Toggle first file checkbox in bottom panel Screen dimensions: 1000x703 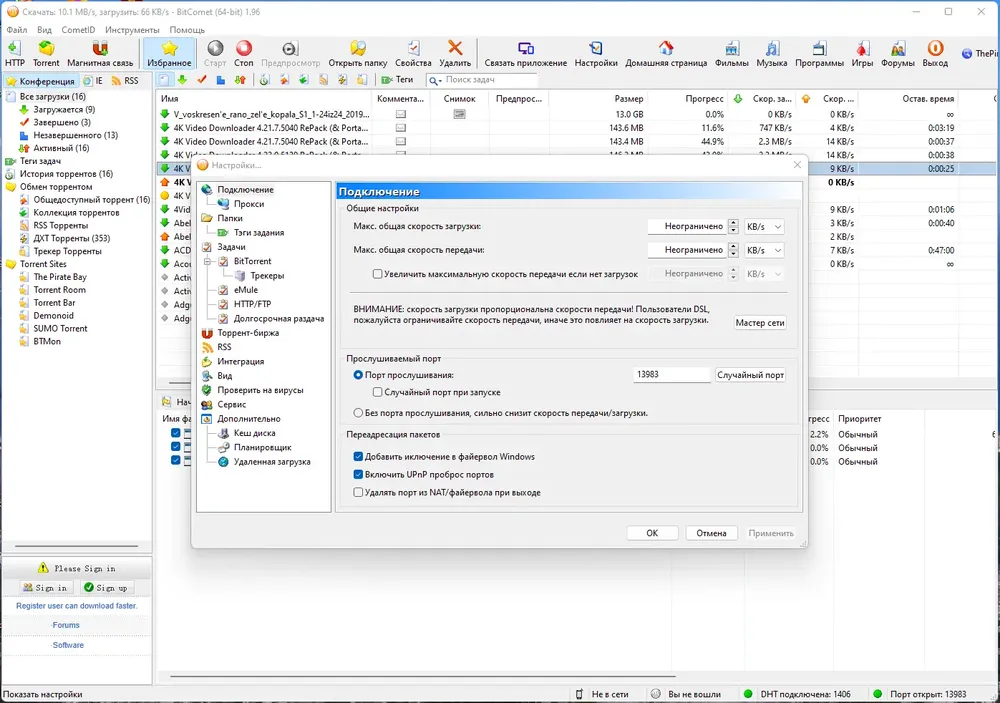pos(175,433)
